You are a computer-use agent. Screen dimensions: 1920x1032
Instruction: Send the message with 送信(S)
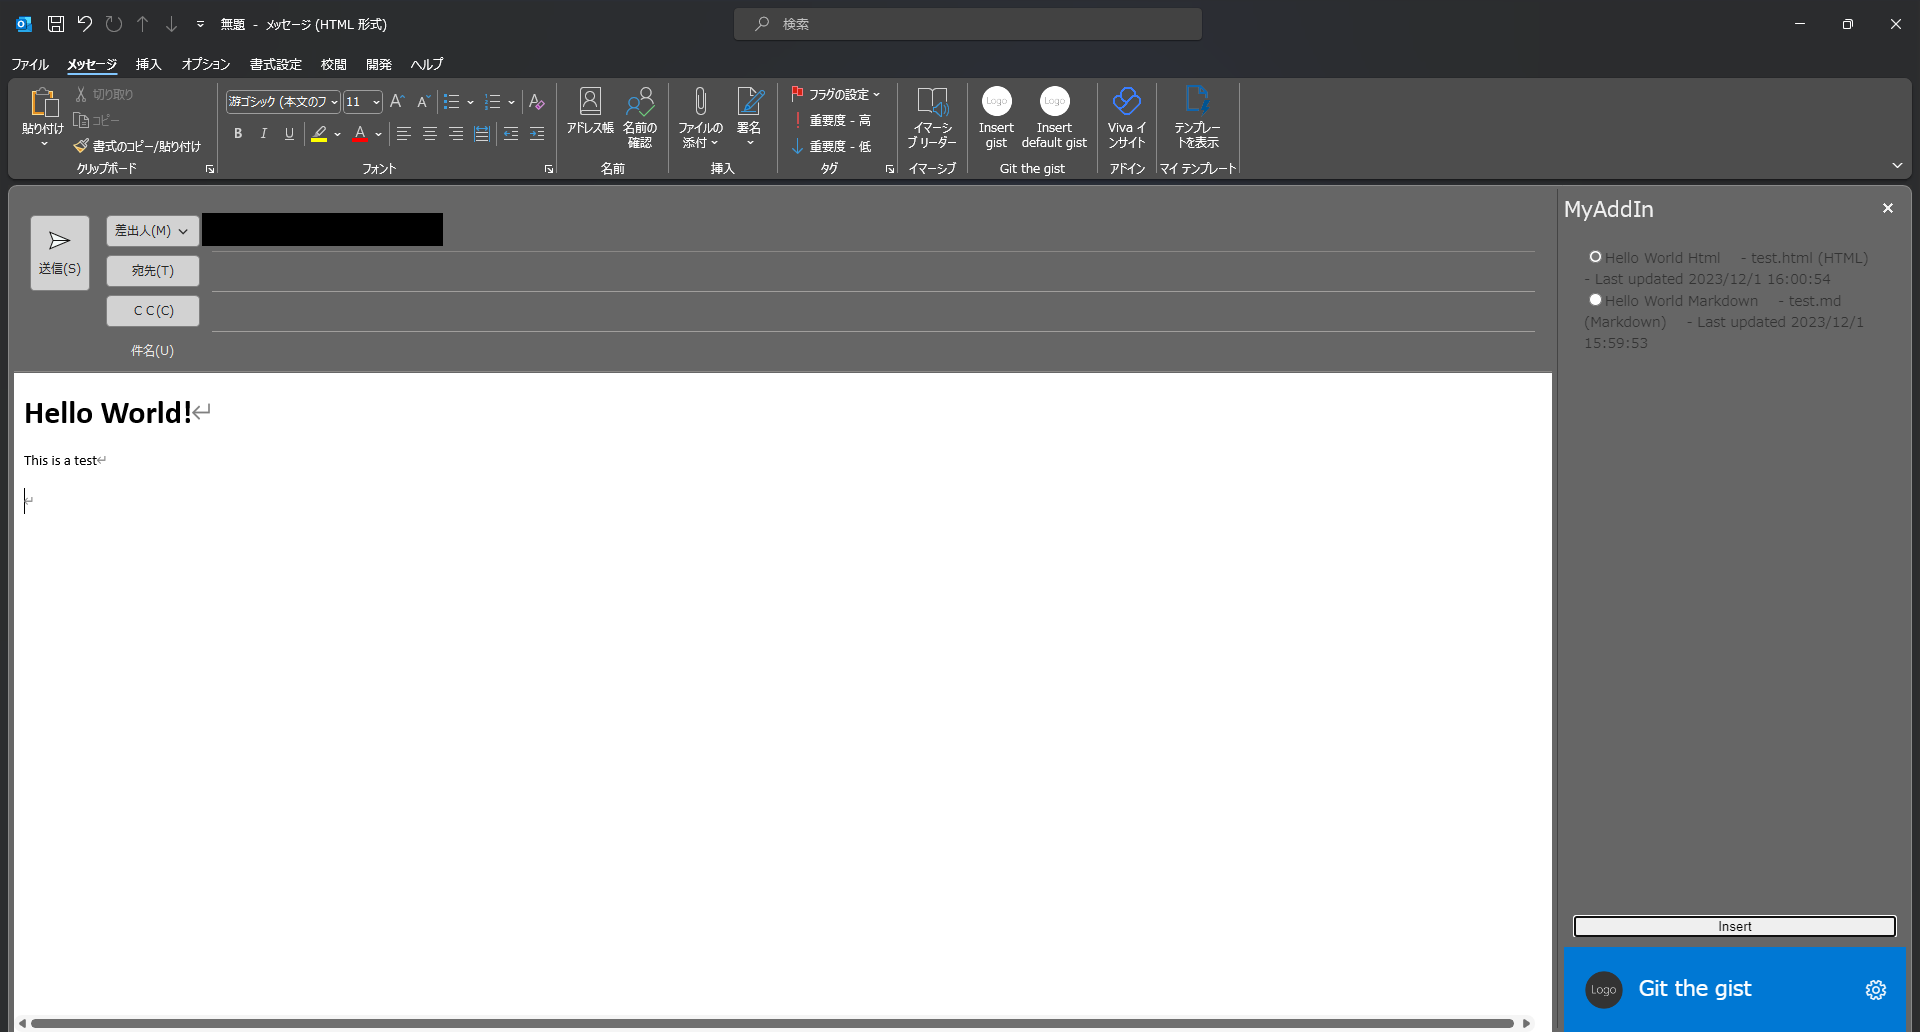pos(60,253)
